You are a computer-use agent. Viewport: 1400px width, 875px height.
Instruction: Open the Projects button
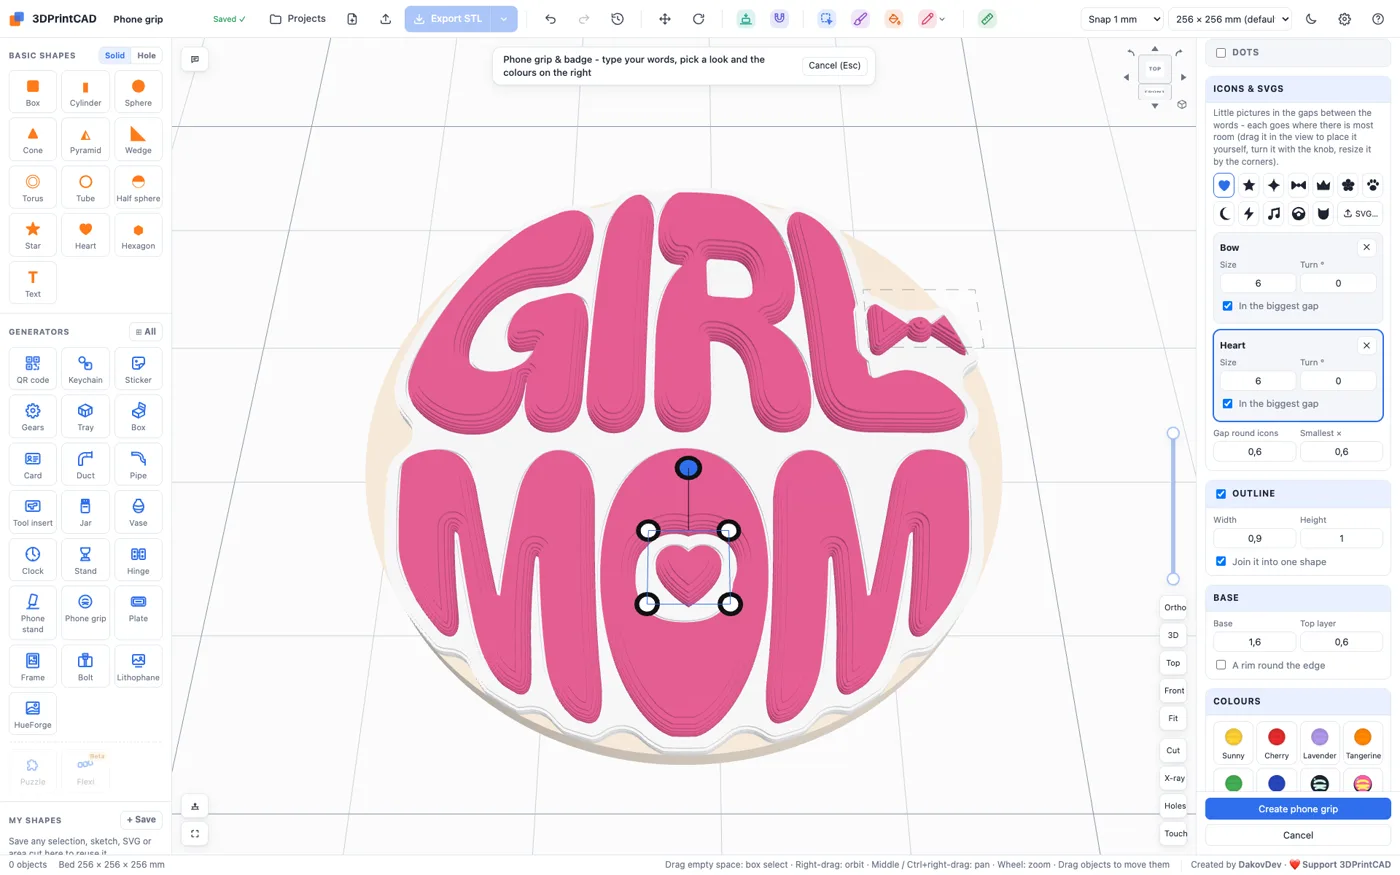(298, 19)
